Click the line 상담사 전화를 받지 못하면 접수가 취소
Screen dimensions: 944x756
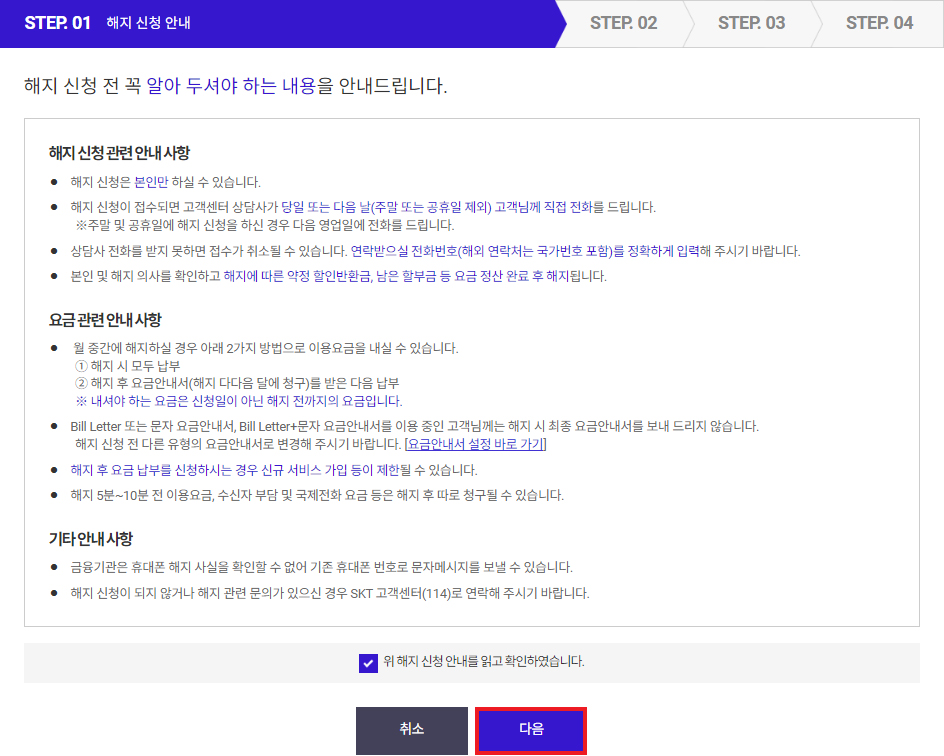point(435,251)
